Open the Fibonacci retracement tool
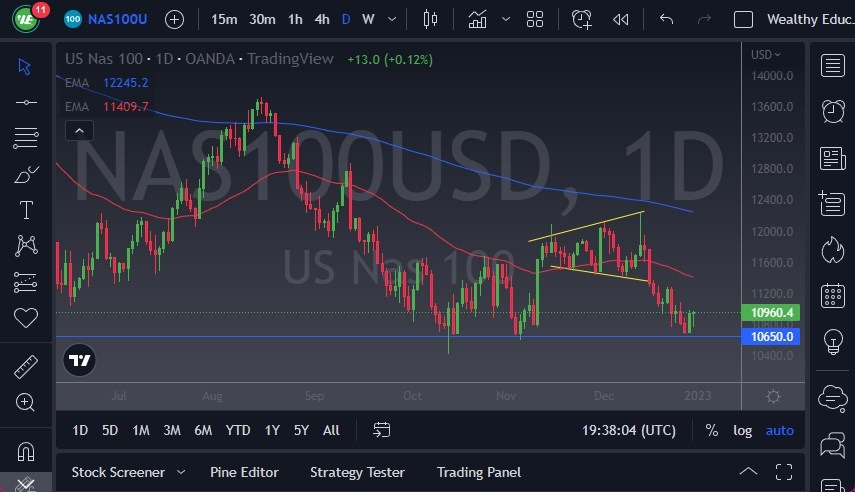Screen dimensions: 855x492 [25, 137]
